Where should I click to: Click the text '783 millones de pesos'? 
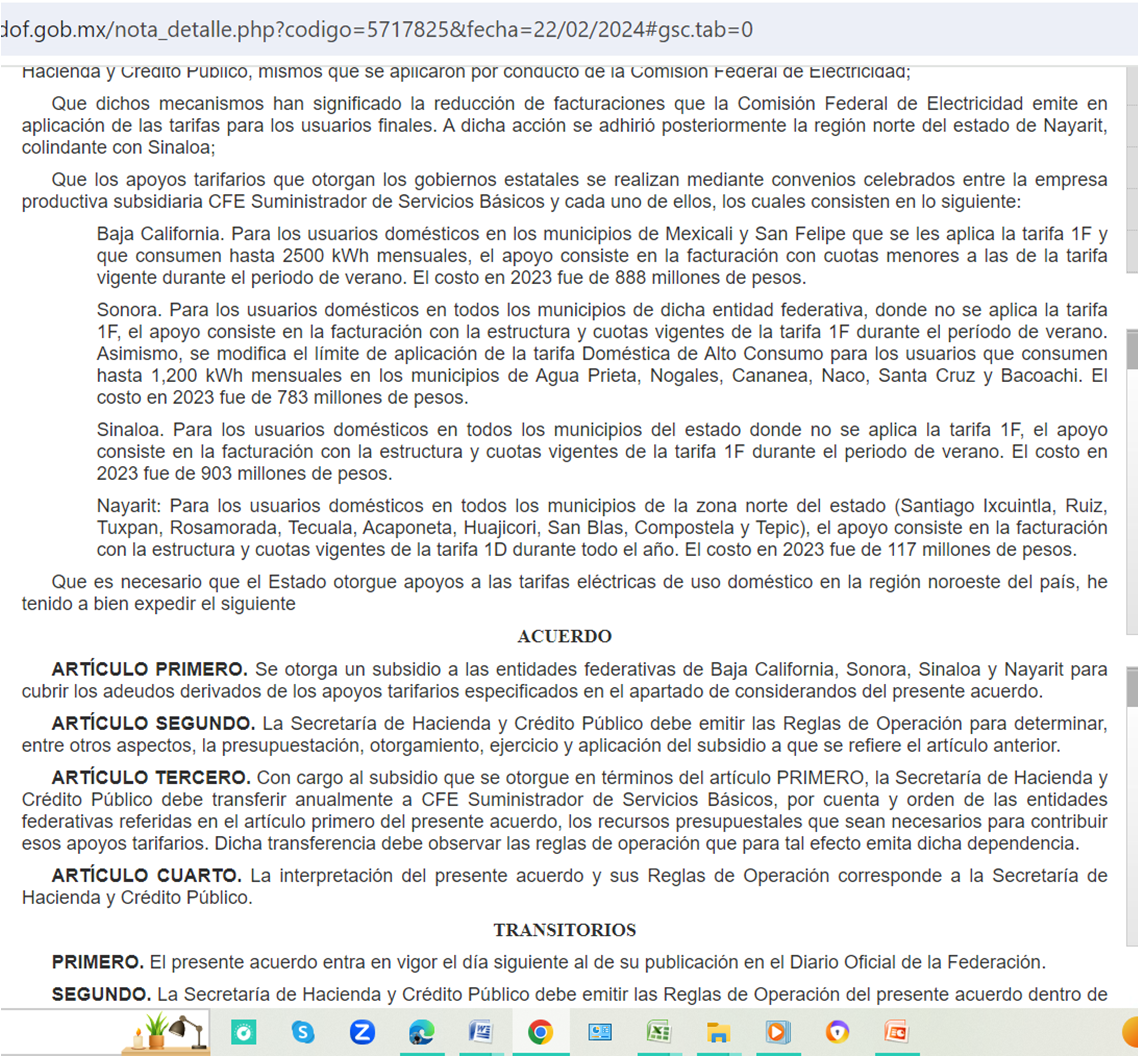[x=370, y=397]
